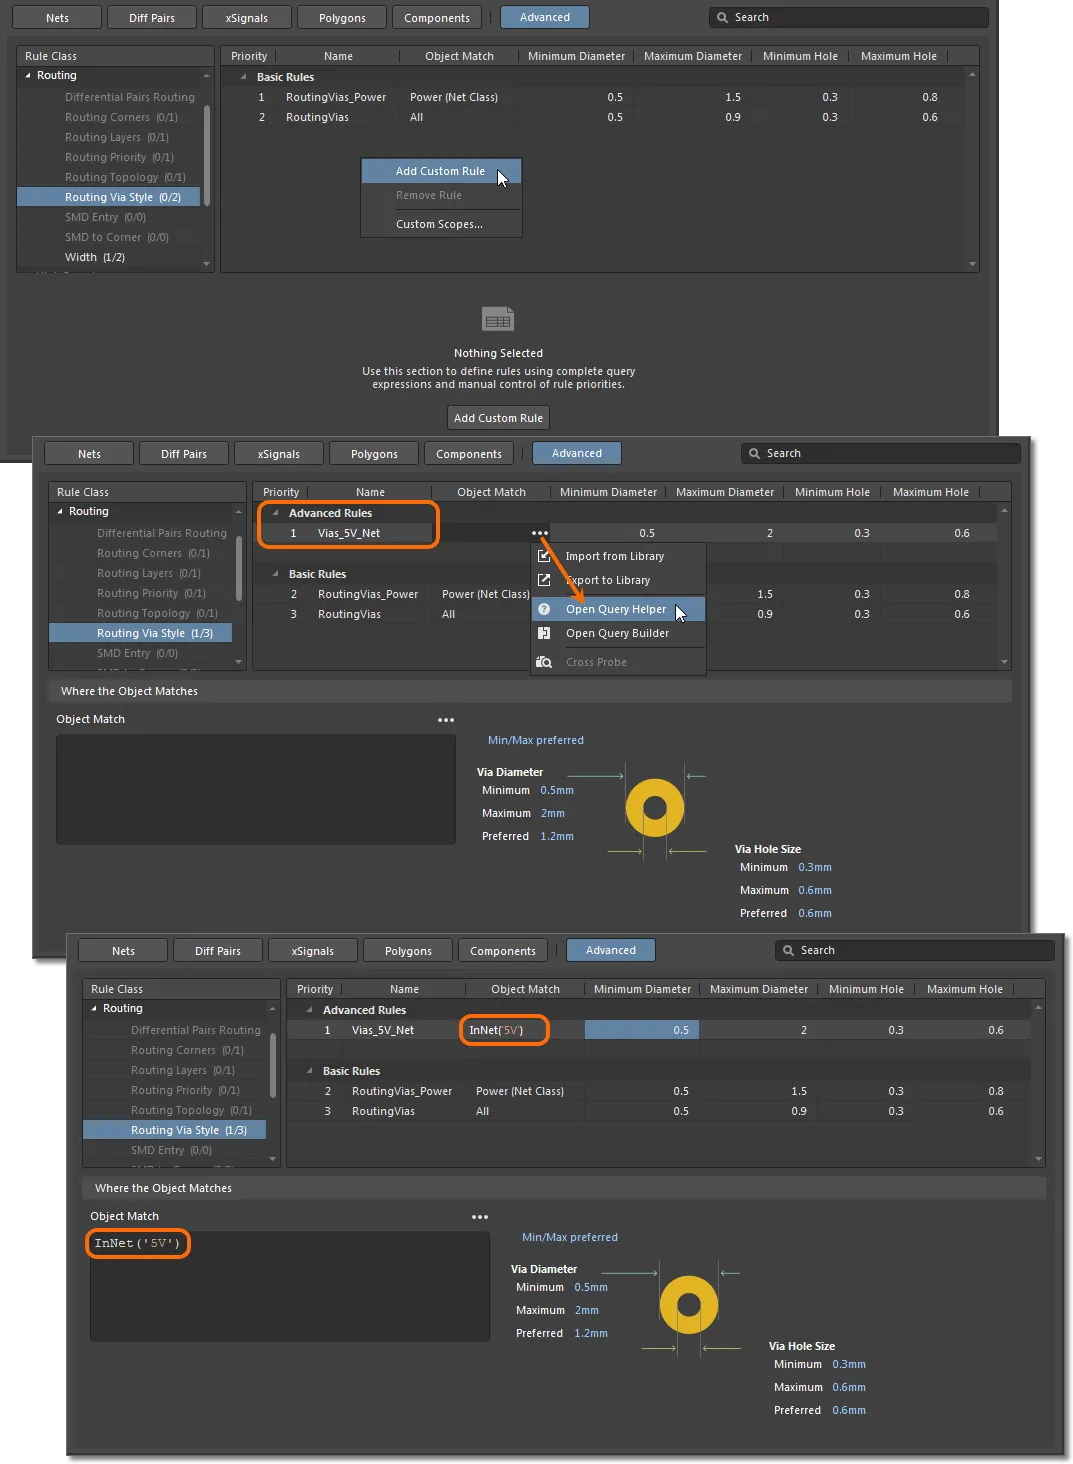Sort by Priority column in bottom window

(x=315, y=989)
